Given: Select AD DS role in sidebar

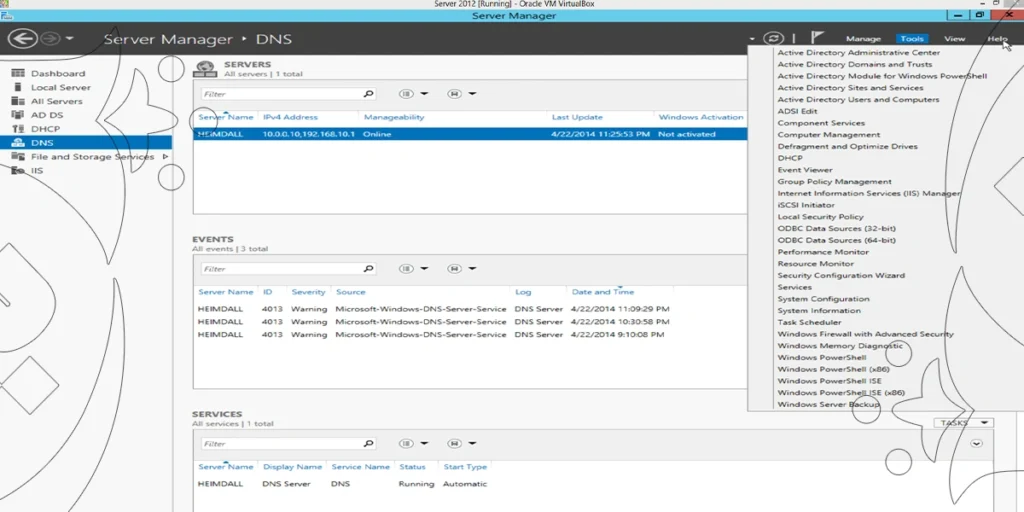Looking at the screenshot, I should point(46,115).
